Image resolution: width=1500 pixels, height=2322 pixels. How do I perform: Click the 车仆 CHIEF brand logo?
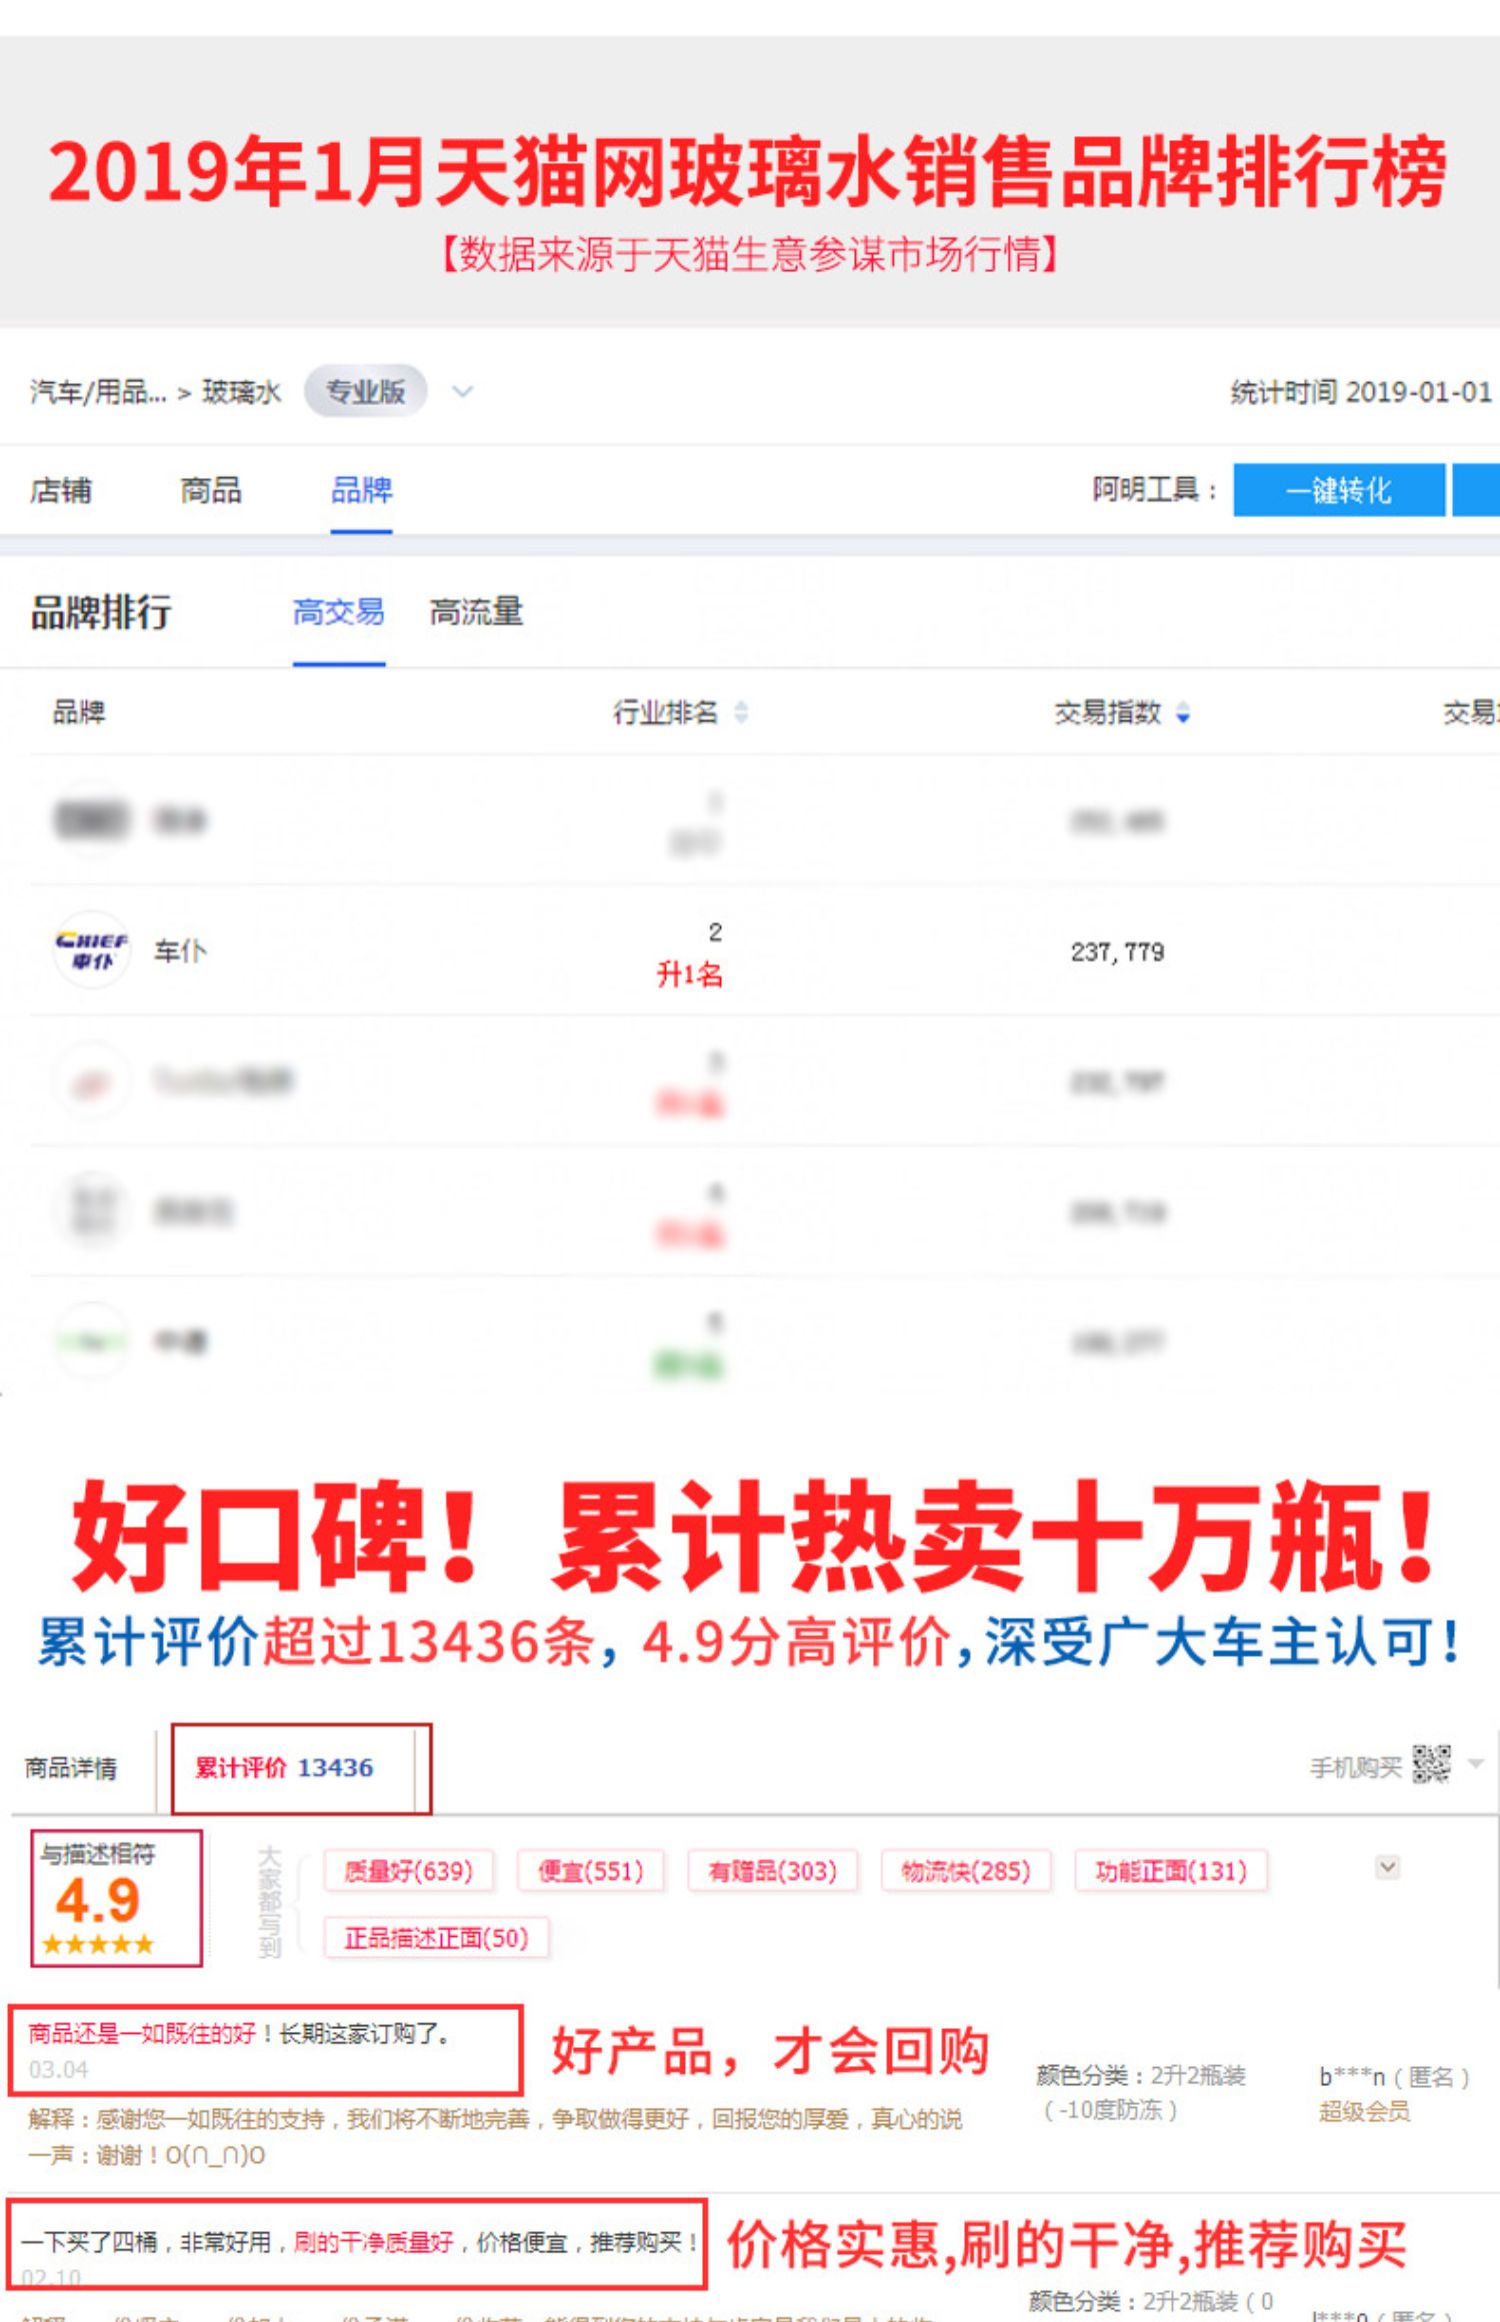click(x=91, y=950)
